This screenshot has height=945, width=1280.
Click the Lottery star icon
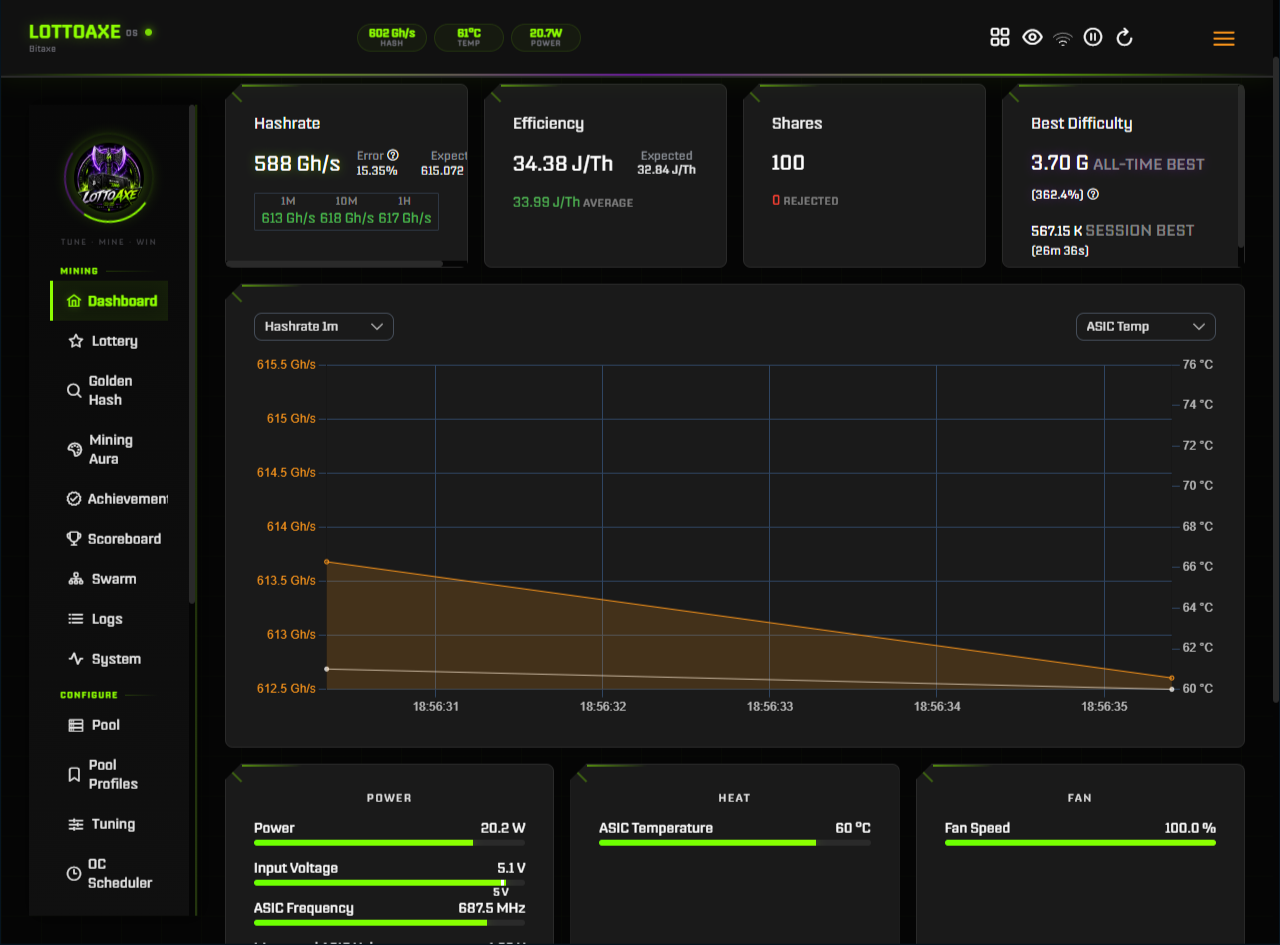[x=75, y=341]
